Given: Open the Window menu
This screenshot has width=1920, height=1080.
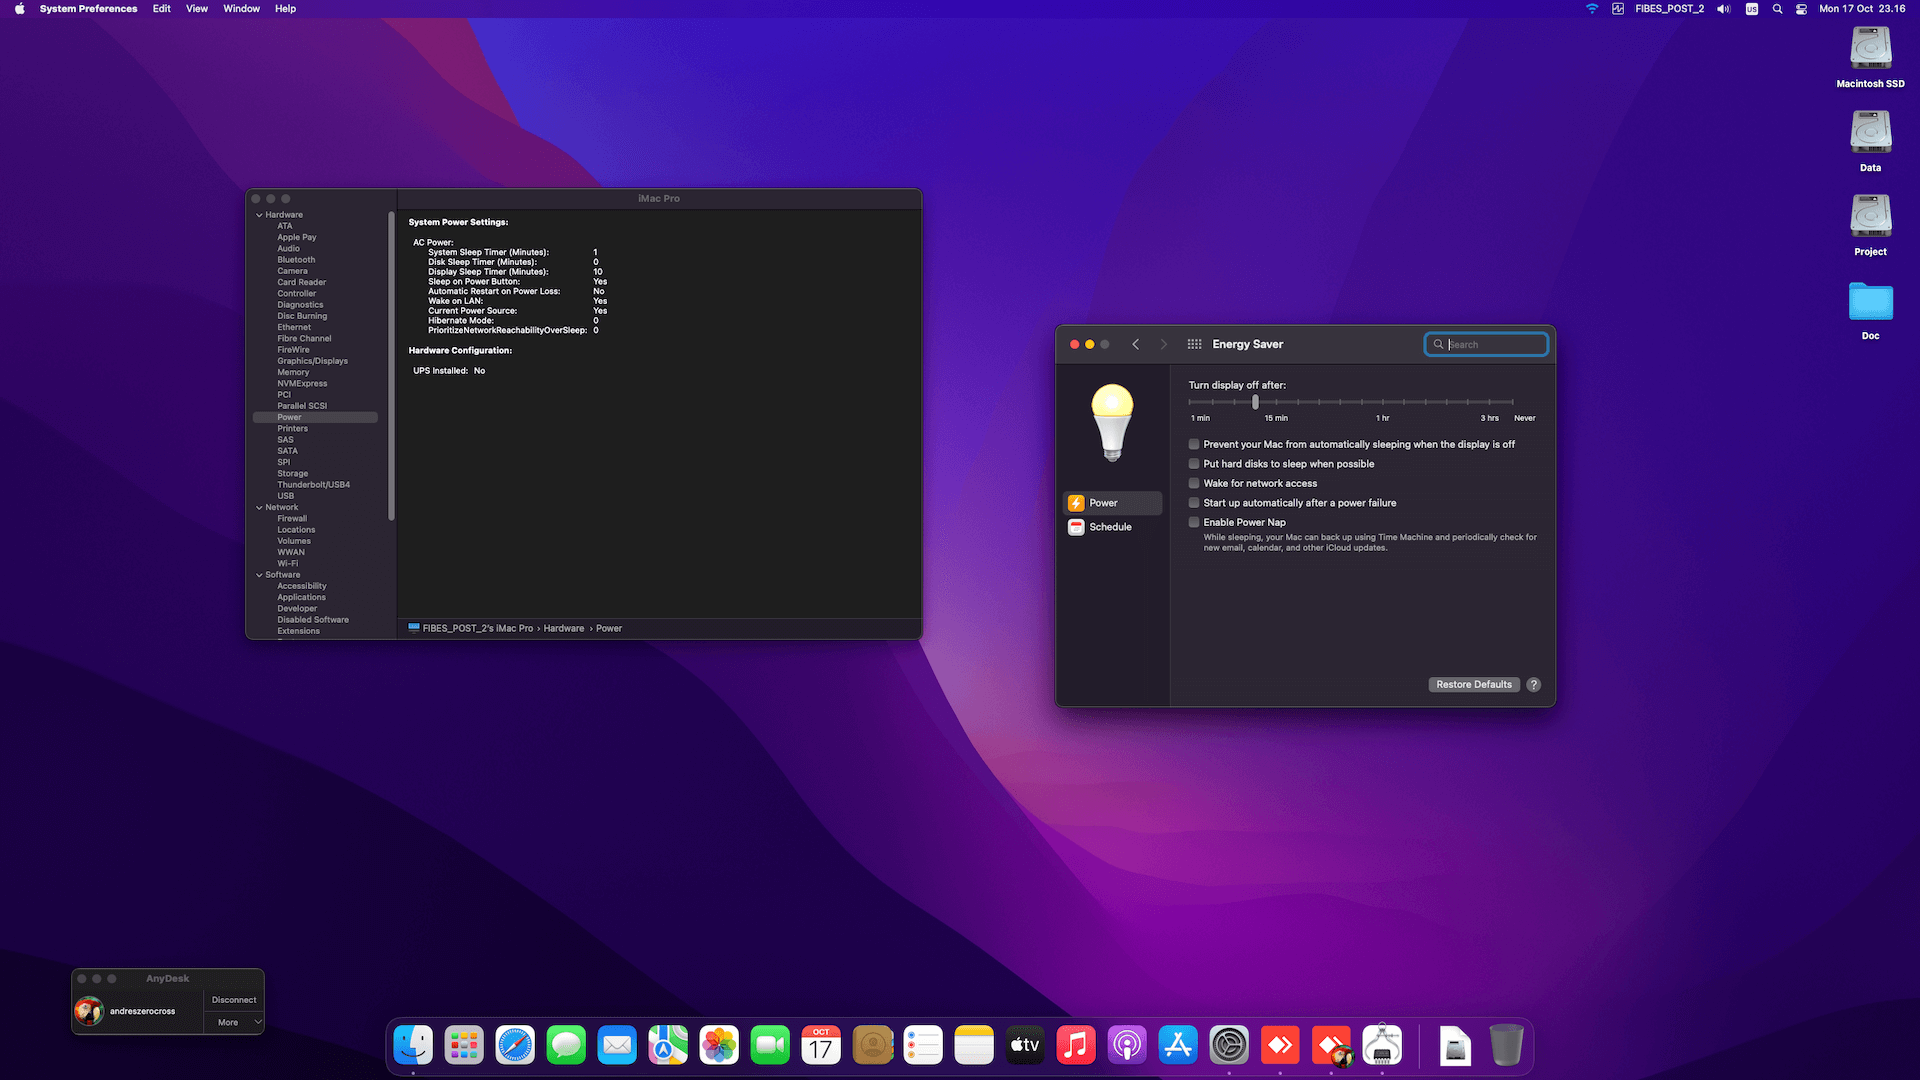Looking at the screenshot, I should [x=241, y=9].
